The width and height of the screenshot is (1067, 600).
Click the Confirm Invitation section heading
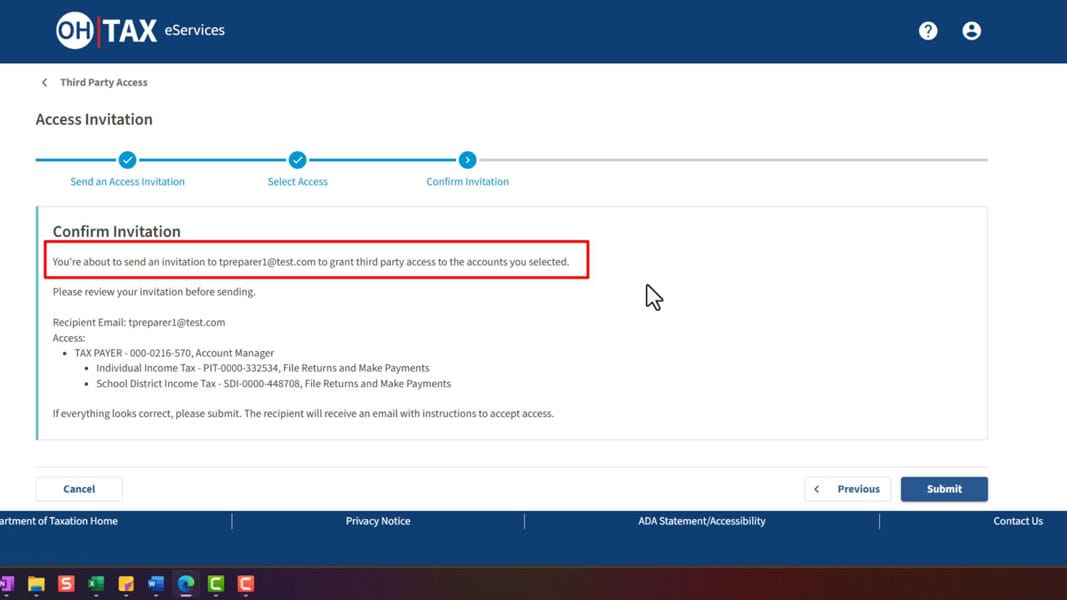[x=116, y=231]
